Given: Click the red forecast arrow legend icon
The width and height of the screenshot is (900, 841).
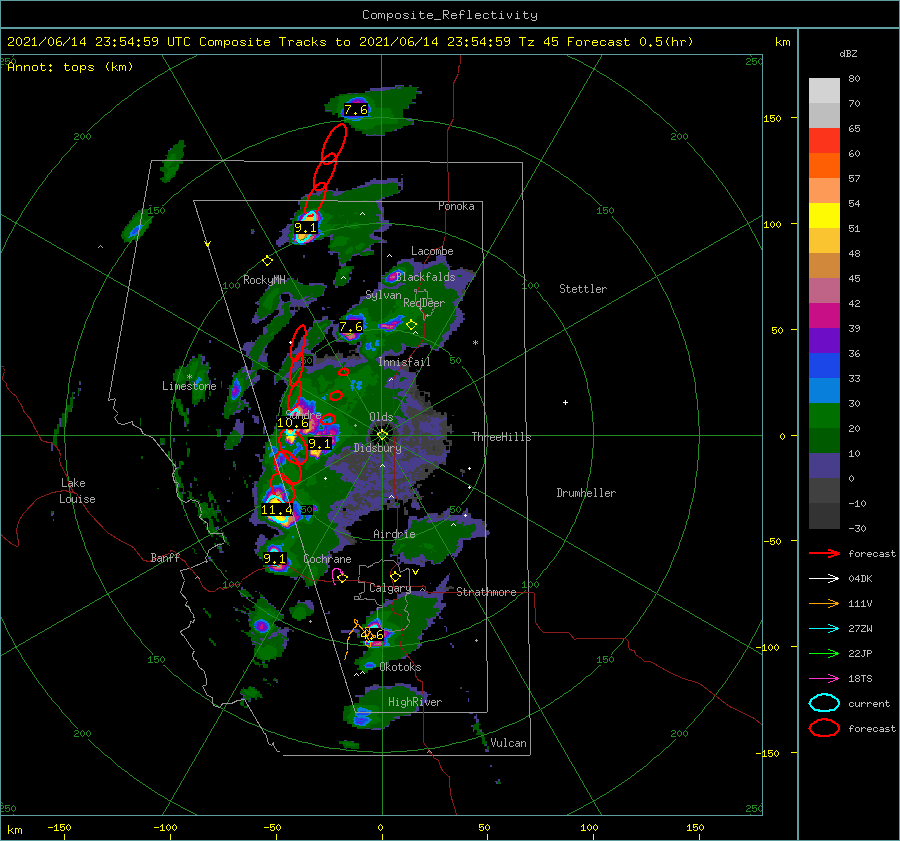Looking at the screenshot, I should pyautogui.click(x=824, y=553).
